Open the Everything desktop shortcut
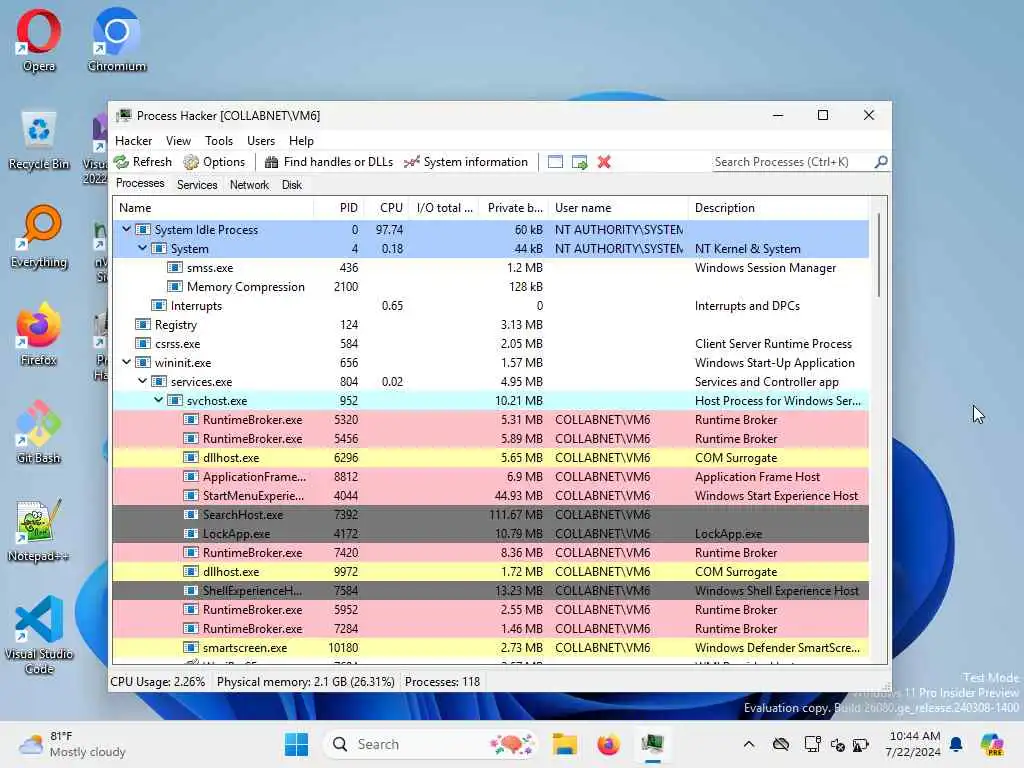 pyautogui.click(x=39, y=237)
